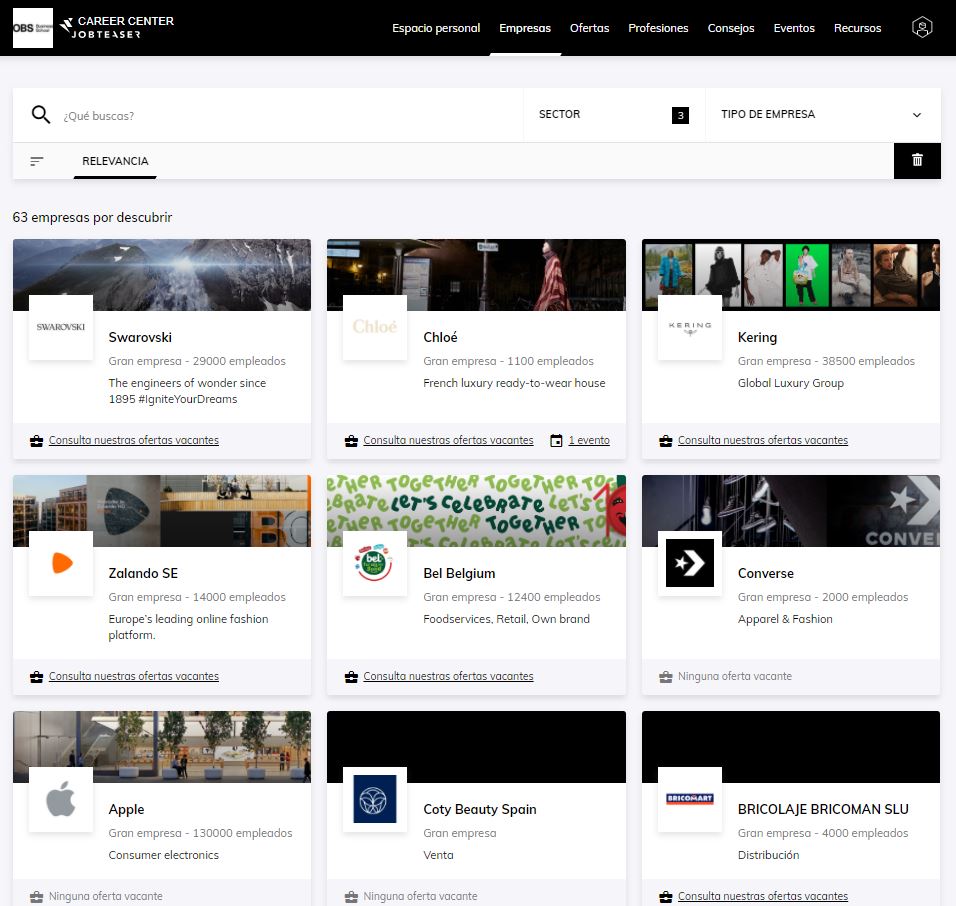Open the Converse company name
The image size is (956, 906).
coord(766,573)
